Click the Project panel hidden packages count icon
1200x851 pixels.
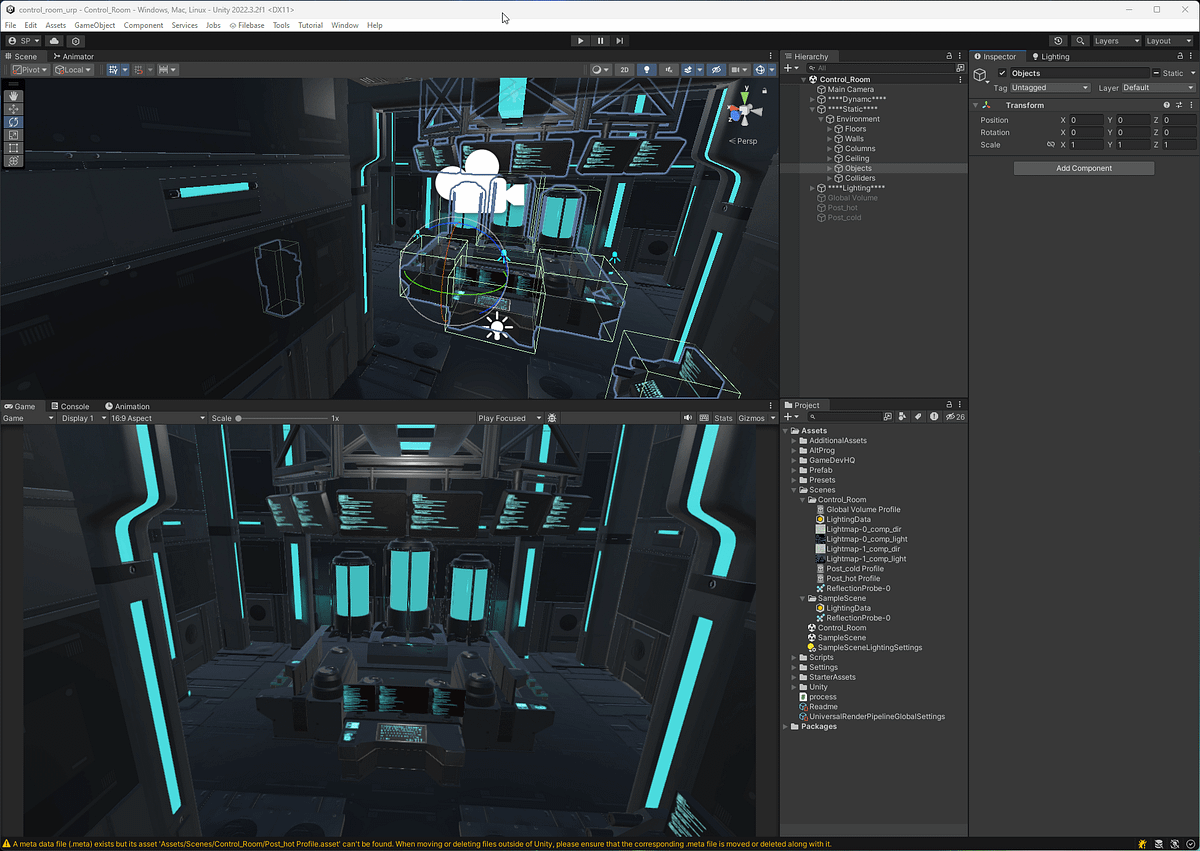tap(956, 417)
